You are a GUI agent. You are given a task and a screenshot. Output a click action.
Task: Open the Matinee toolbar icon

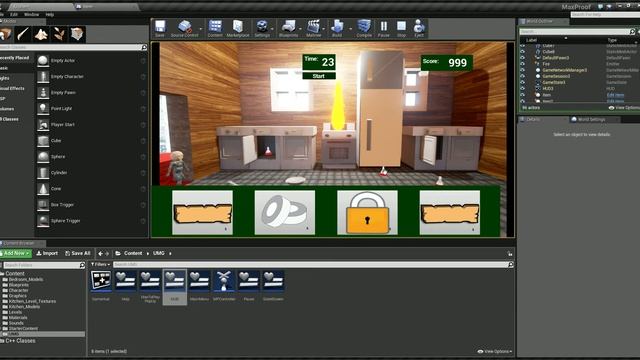[313, 29]
